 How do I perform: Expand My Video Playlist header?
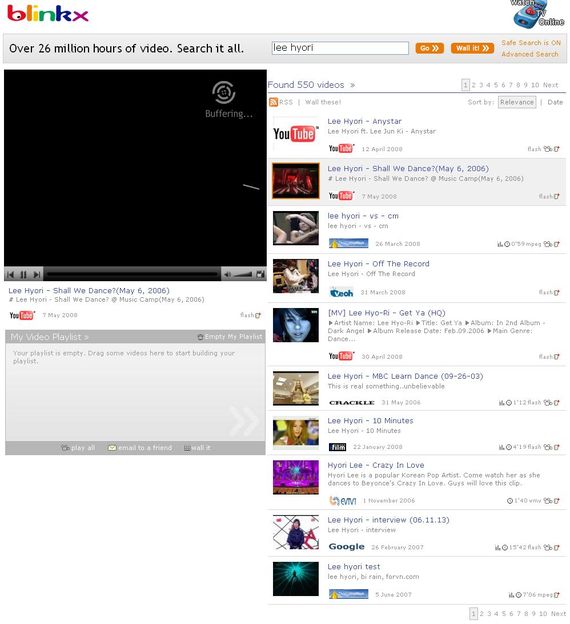[x=49, y=337]
